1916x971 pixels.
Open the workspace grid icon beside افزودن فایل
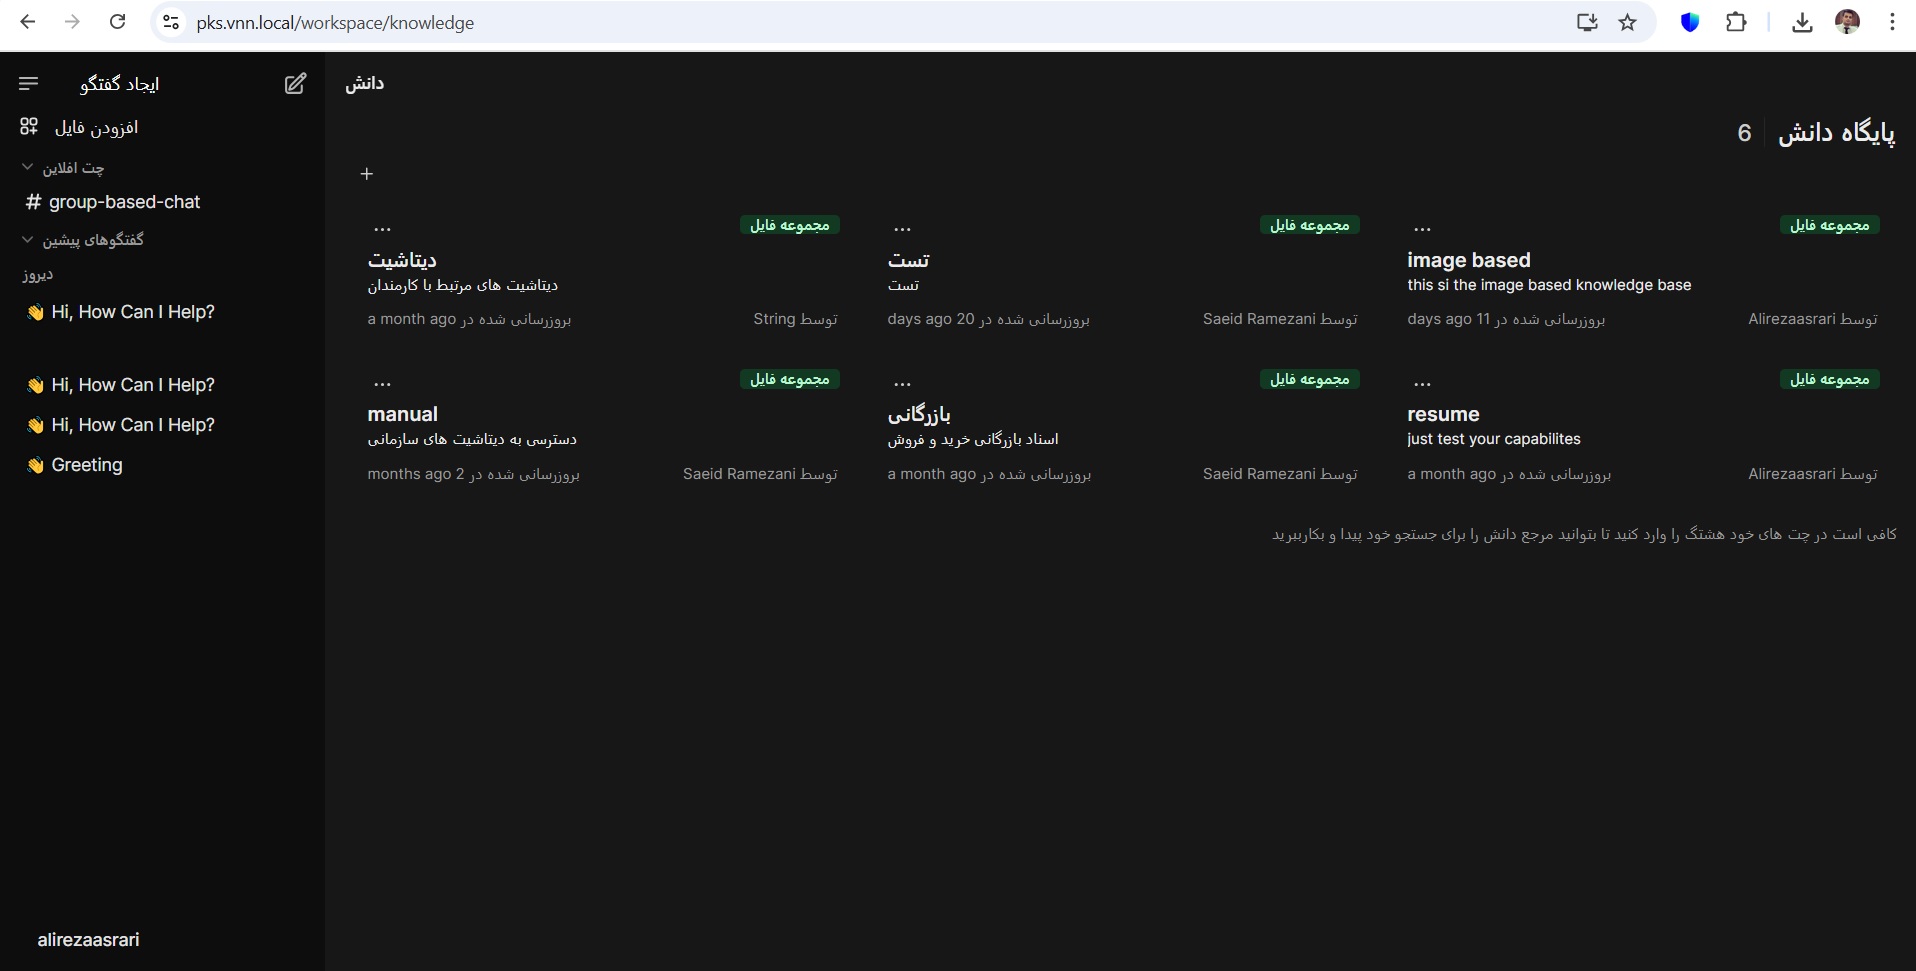coord(29,126)
